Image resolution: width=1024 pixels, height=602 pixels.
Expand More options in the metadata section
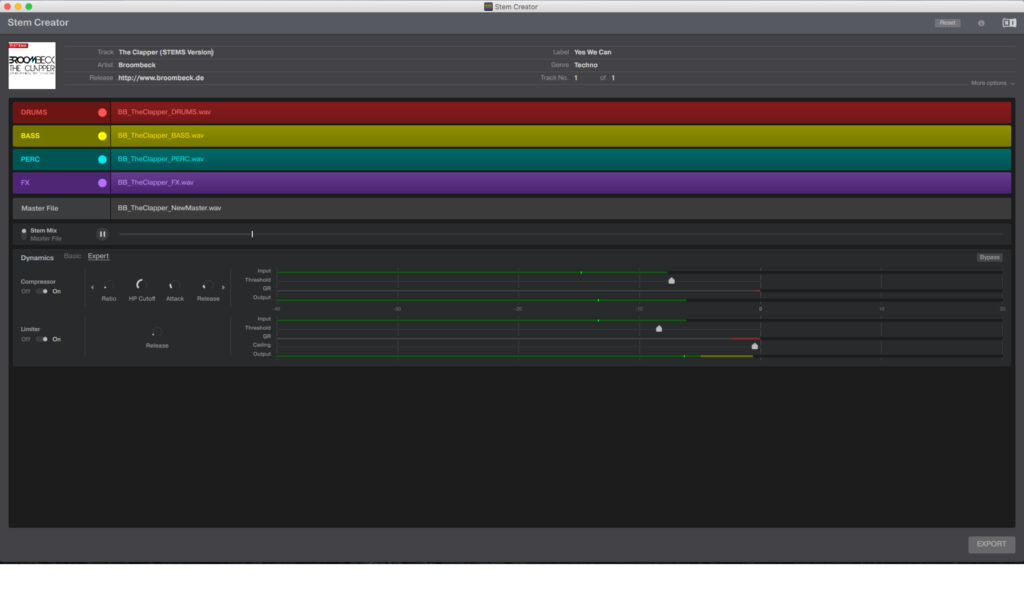click(992, 83)
